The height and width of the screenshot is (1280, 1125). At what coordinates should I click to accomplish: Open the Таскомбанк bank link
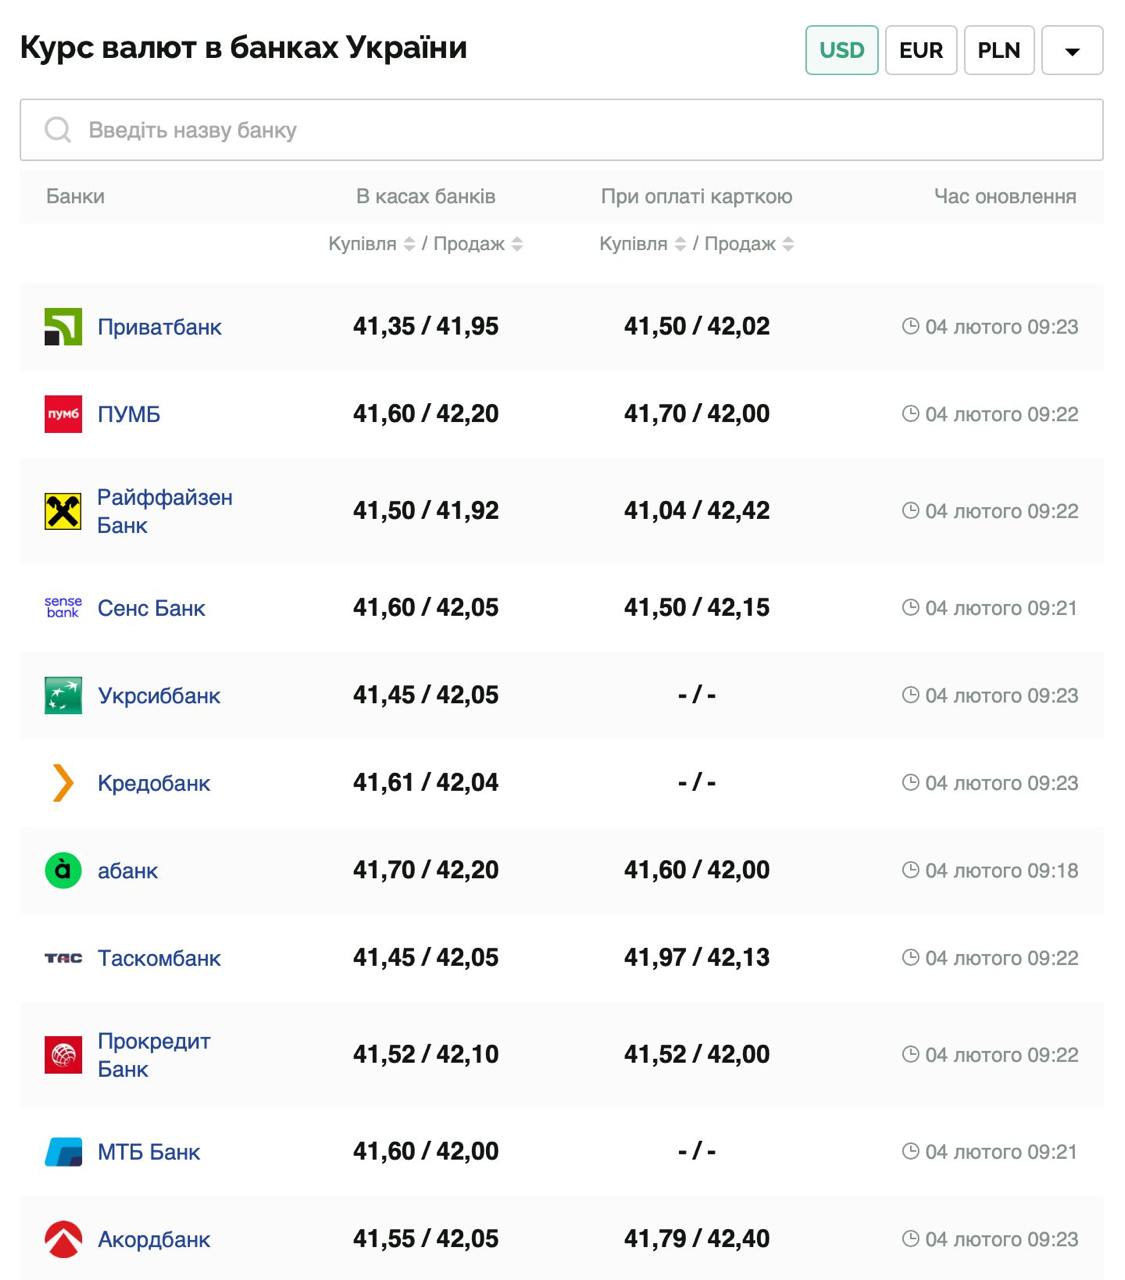159,958
